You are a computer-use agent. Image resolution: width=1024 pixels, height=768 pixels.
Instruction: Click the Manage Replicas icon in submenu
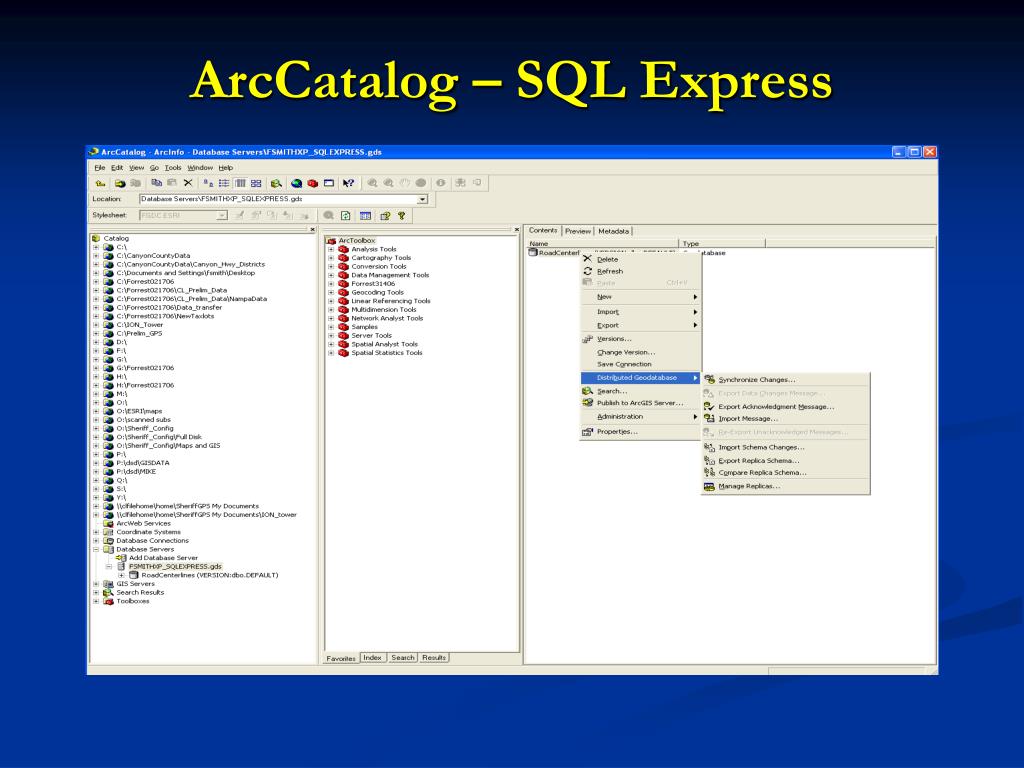[709, 487]
